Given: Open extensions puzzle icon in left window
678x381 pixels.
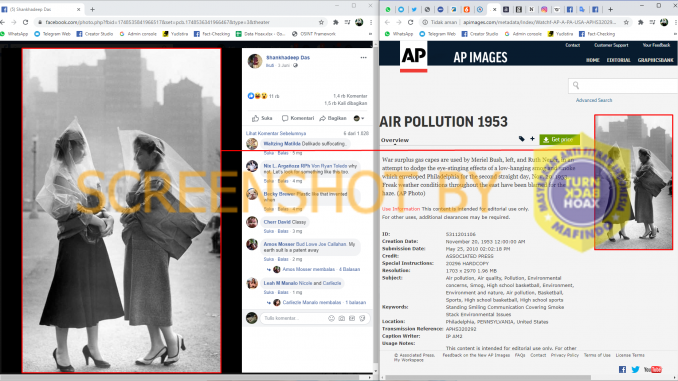Looking at the screenshot, I should click(x=336, y=22).
